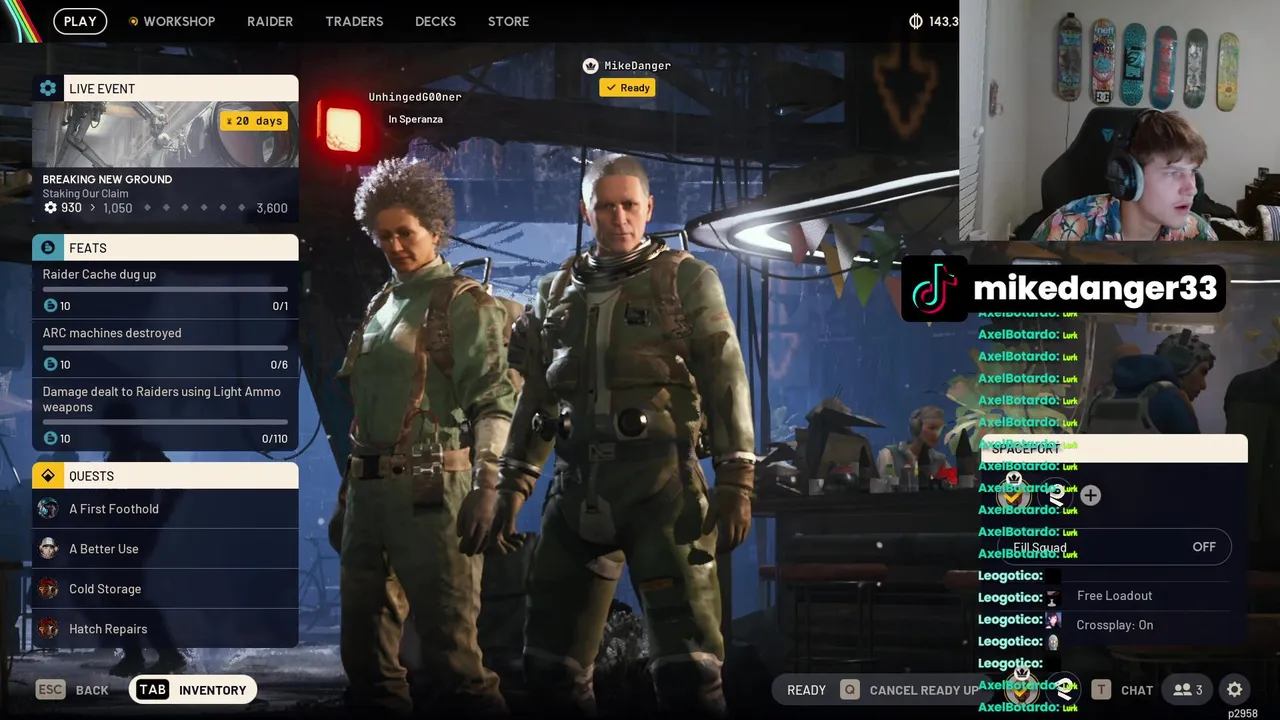Open CHAT from the bottom bar
The height and width of the screenshot is (720, 1280).
[1137, 690]
